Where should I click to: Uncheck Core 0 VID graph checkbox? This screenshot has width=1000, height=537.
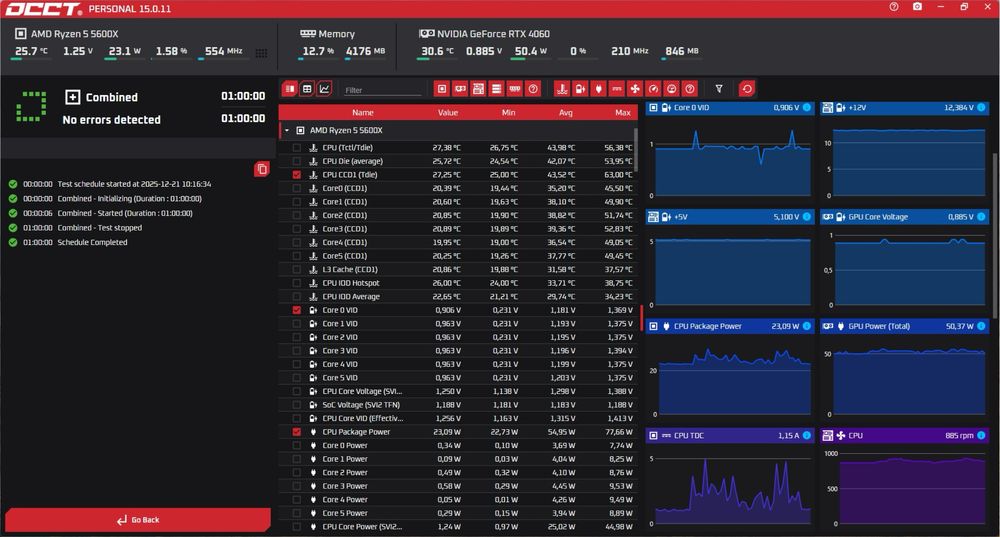297,310
